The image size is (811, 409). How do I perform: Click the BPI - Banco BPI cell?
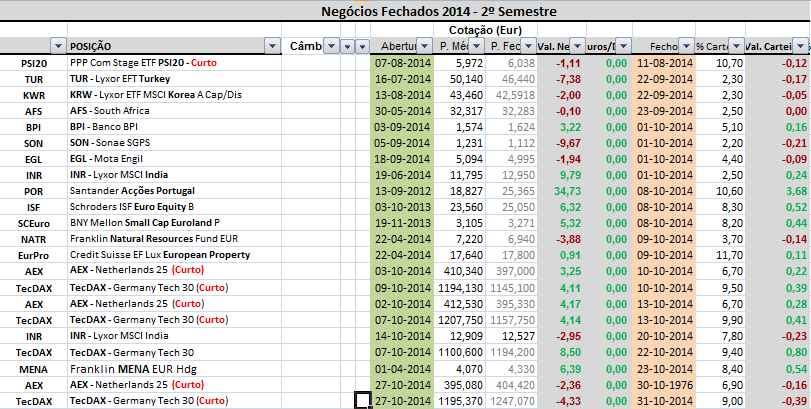[x=174, y=127]
